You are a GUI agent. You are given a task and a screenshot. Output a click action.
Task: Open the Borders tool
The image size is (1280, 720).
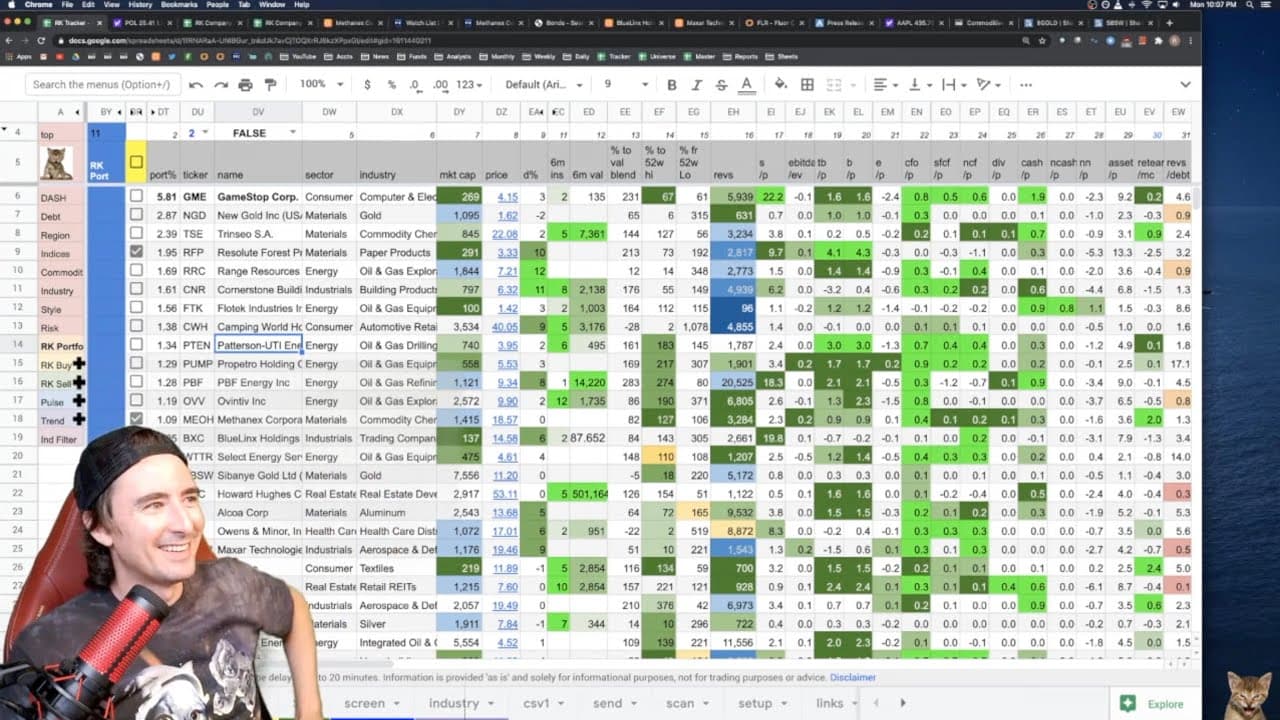coord(807,85)
